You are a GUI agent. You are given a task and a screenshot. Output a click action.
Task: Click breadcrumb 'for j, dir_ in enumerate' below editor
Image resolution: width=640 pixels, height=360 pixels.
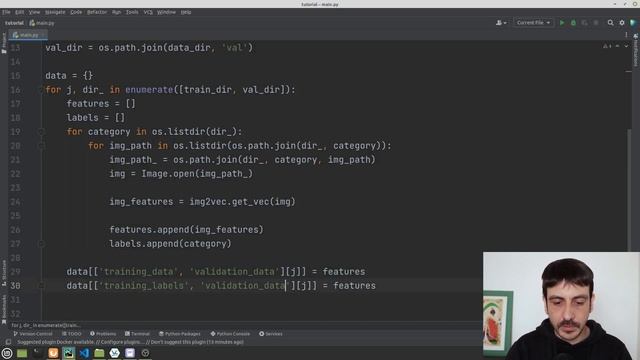pyautogui.click(x=45, y=326)
